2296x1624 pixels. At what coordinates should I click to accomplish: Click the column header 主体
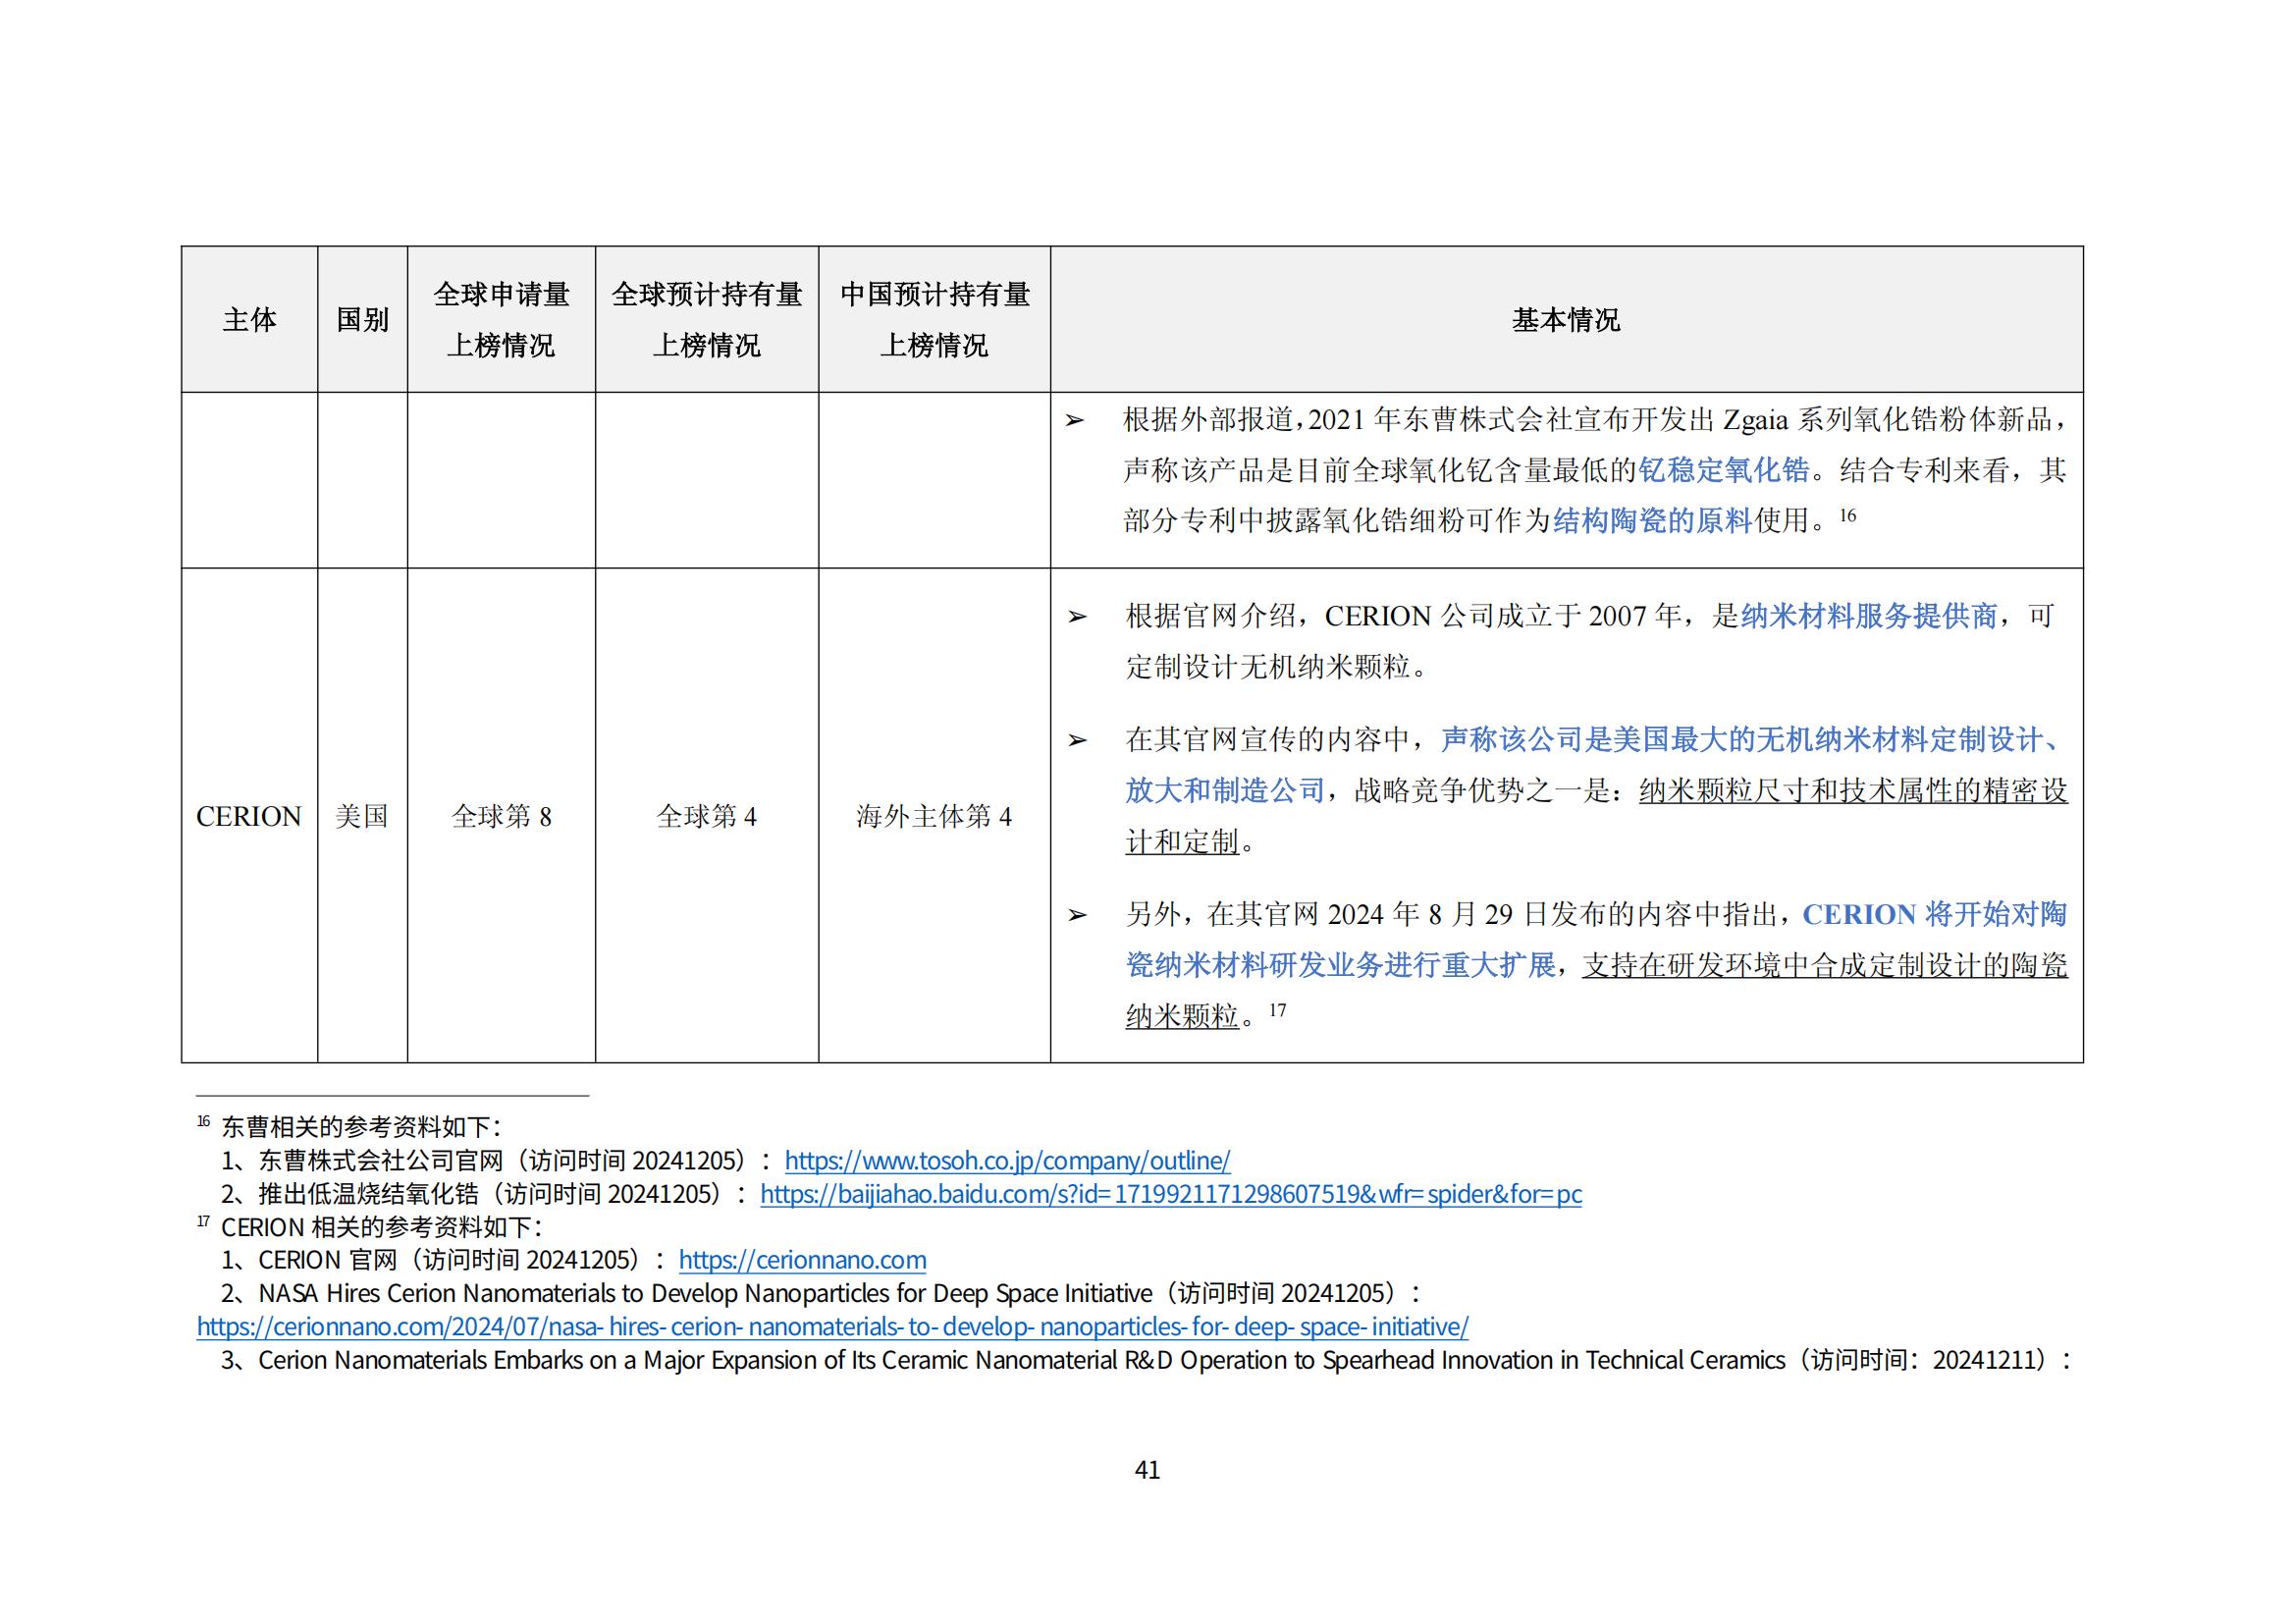pos(249,320)
